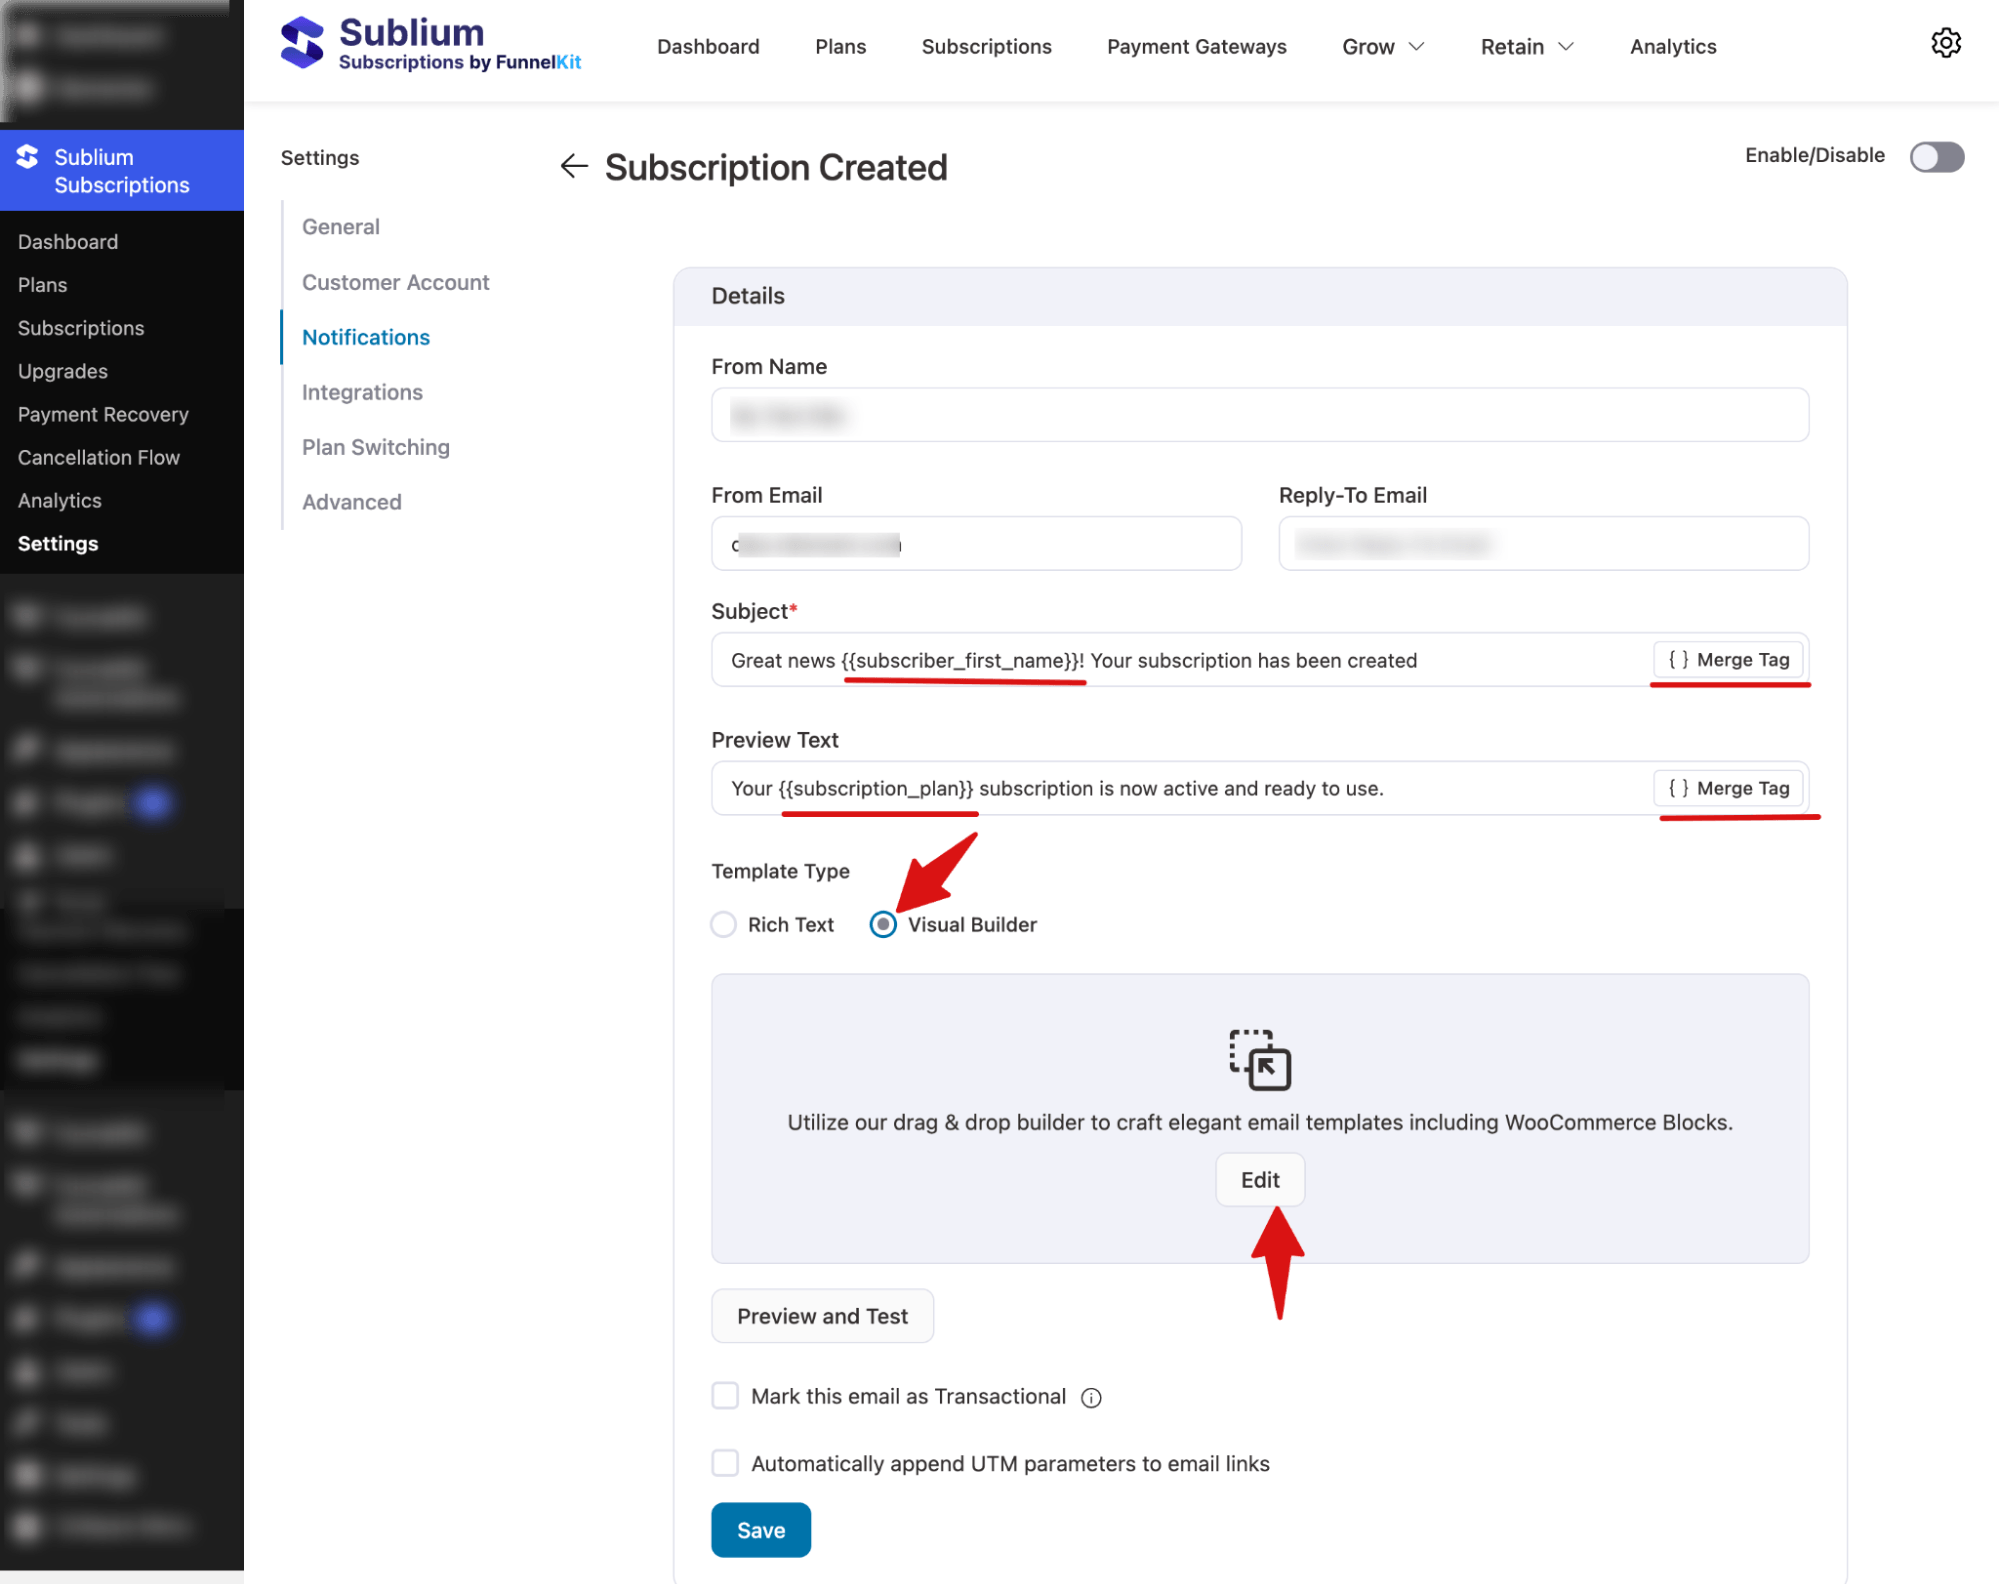The width and height of the screenshot is (1999, 1585).
Task: Click Sublium Subscriptions sidebar heading
Action: tap(122, 171)
